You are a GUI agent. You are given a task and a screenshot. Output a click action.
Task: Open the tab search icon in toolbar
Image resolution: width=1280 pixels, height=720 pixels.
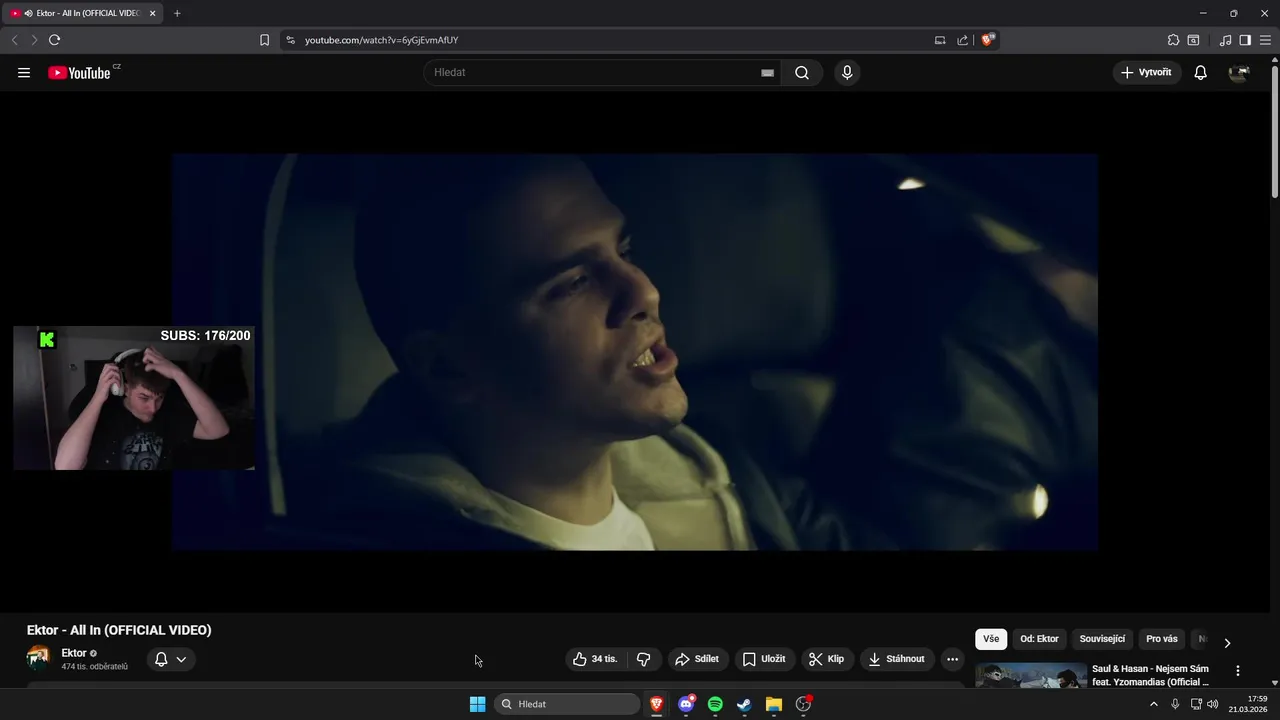click(1193, 40)
